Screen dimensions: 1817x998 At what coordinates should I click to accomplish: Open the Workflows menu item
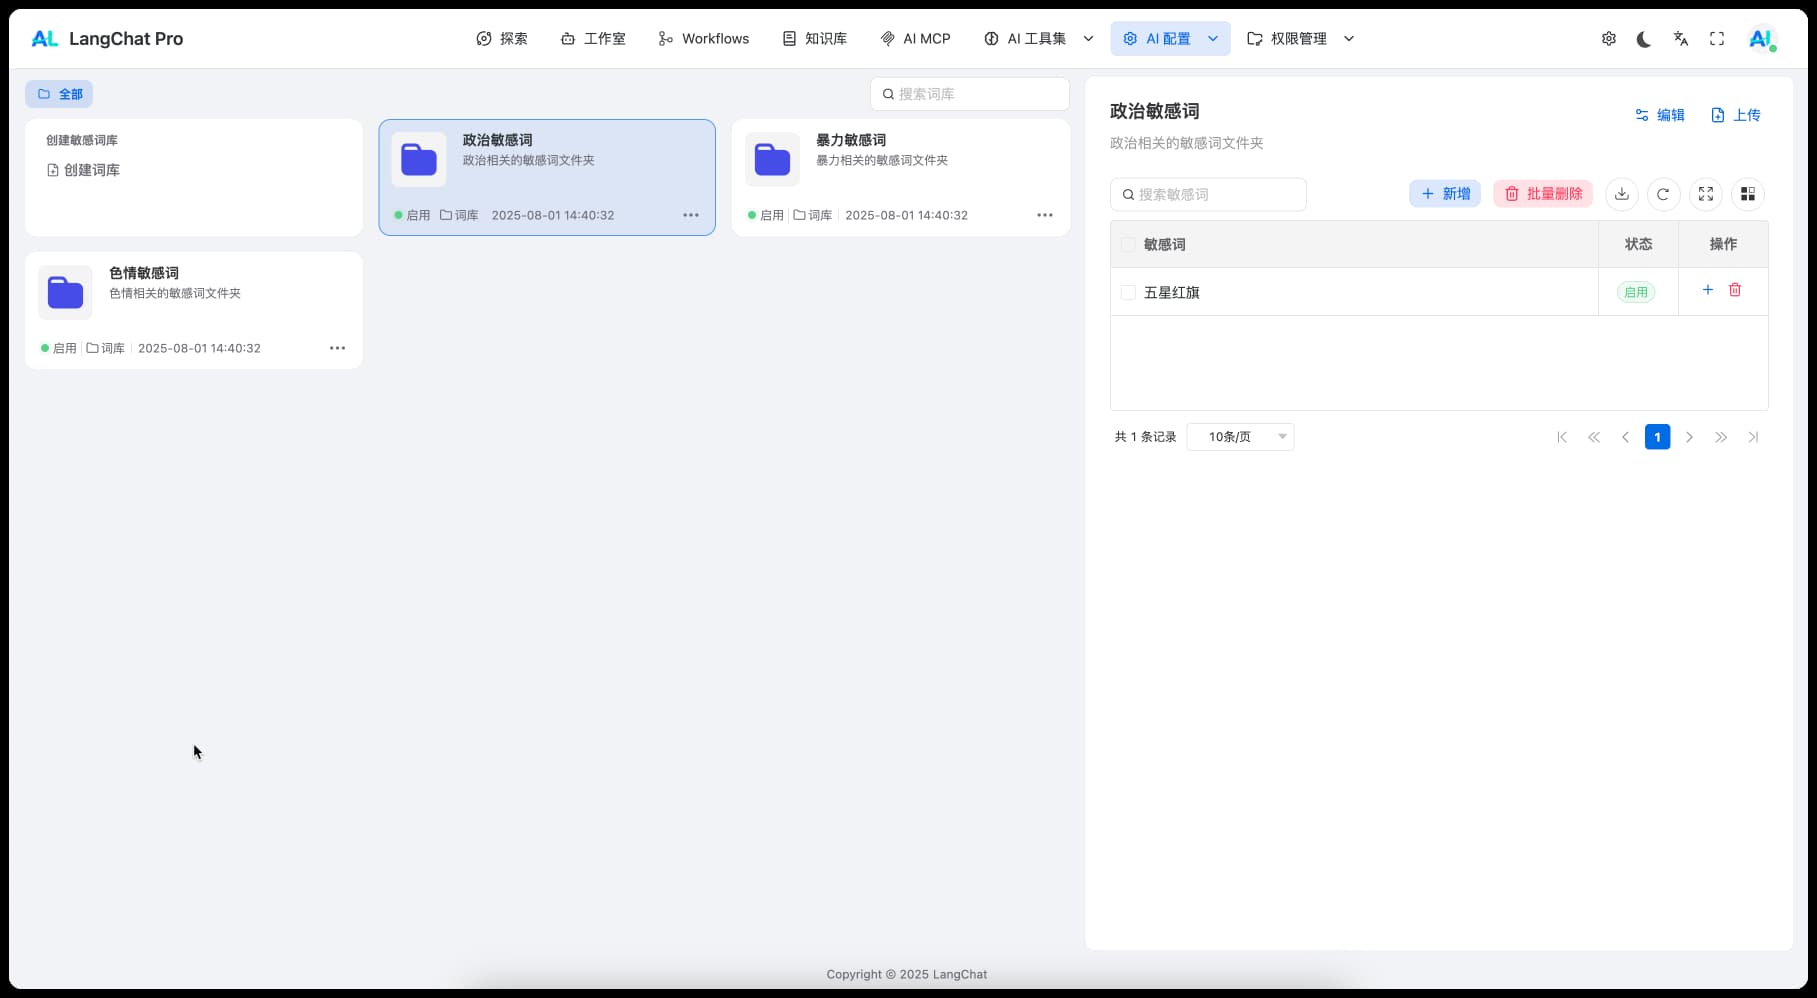click(x=704, y=39)
